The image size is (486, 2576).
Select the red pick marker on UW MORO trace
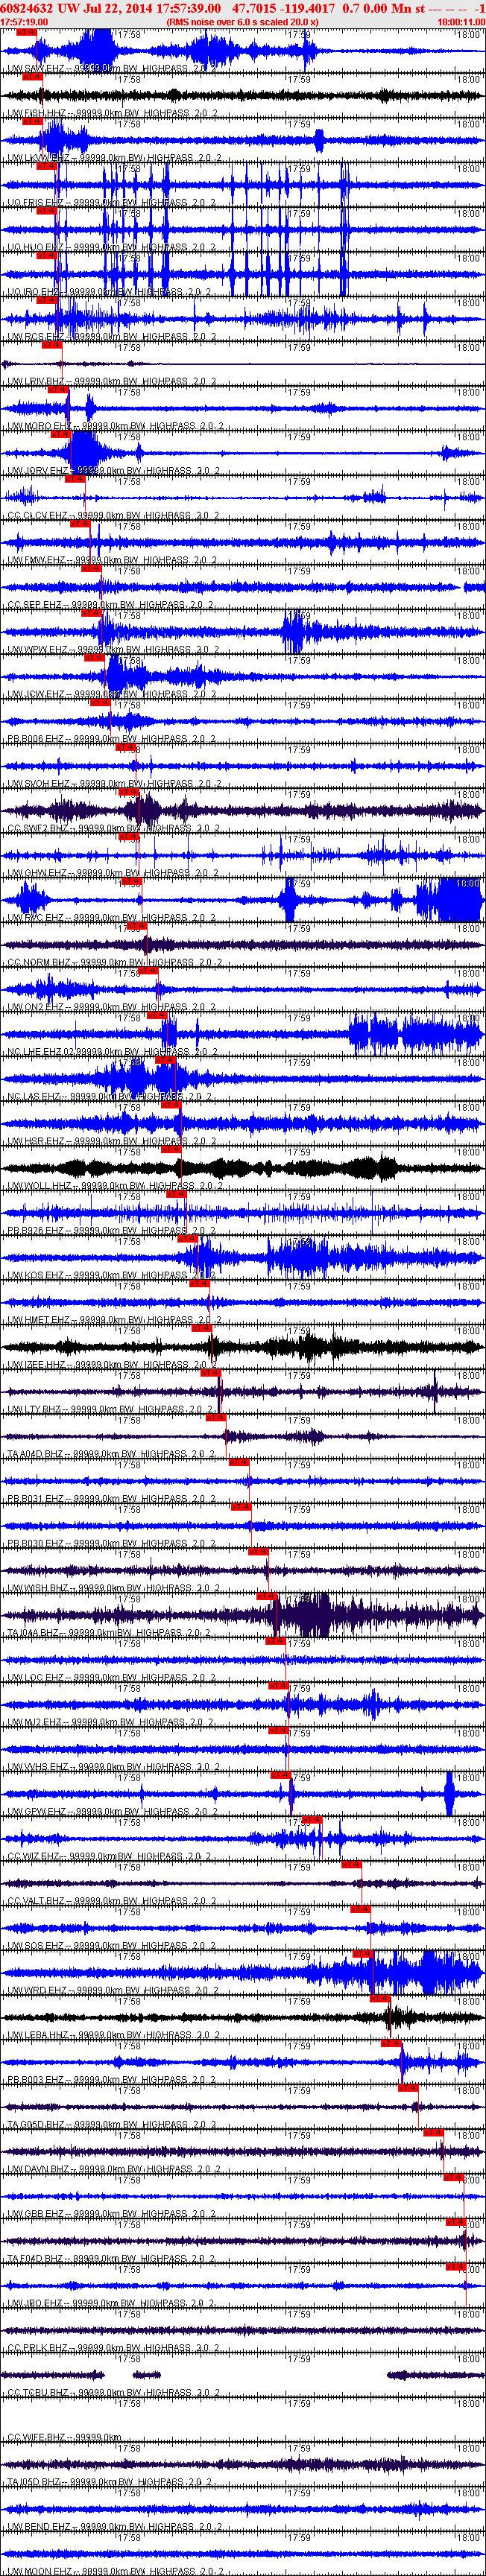(57, 390)
